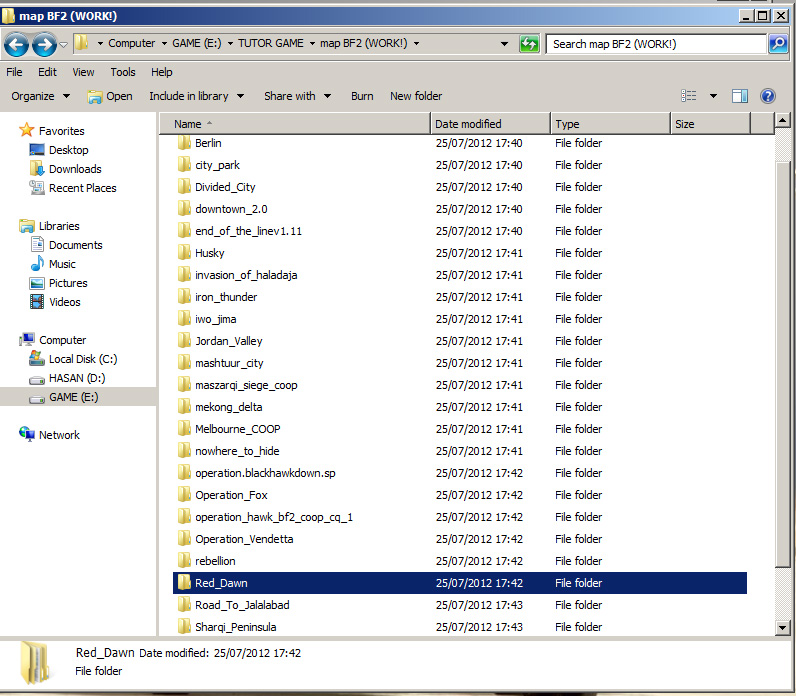Click the Road_To_Jalalabad folder name

(x=242, y=605)
